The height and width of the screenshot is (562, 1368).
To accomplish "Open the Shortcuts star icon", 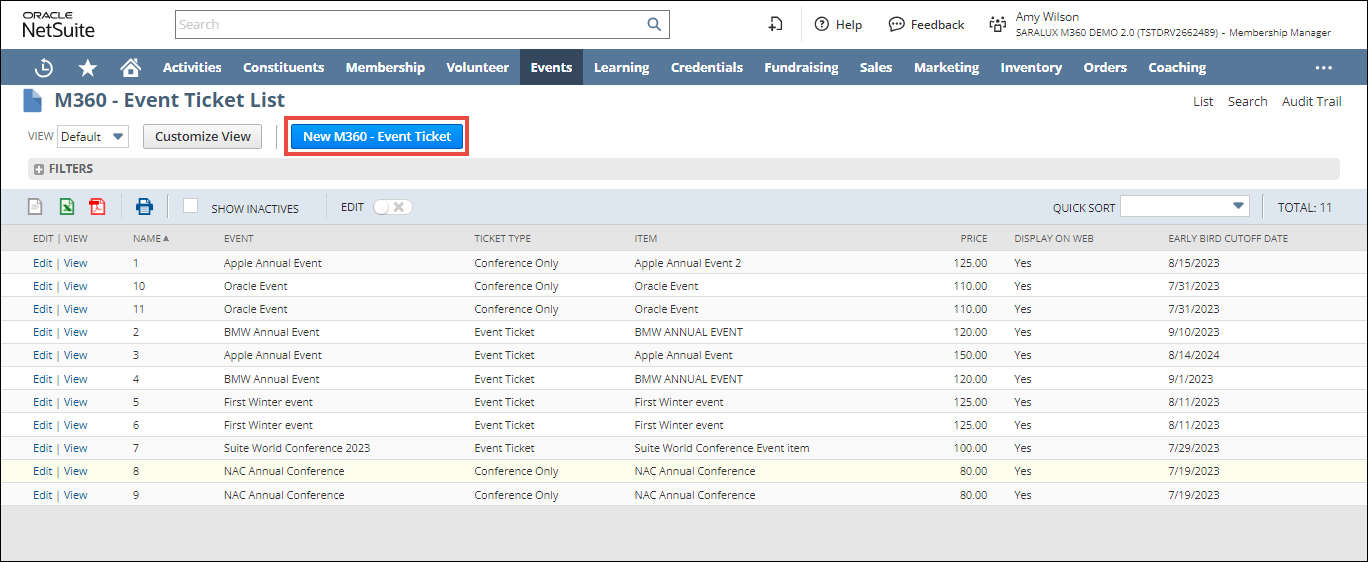I will pos(88,68).
